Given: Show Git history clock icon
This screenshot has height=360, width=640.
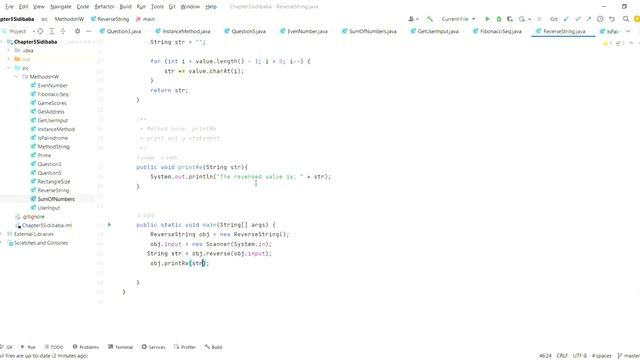Looking at the screenshot, I should 600,19.
